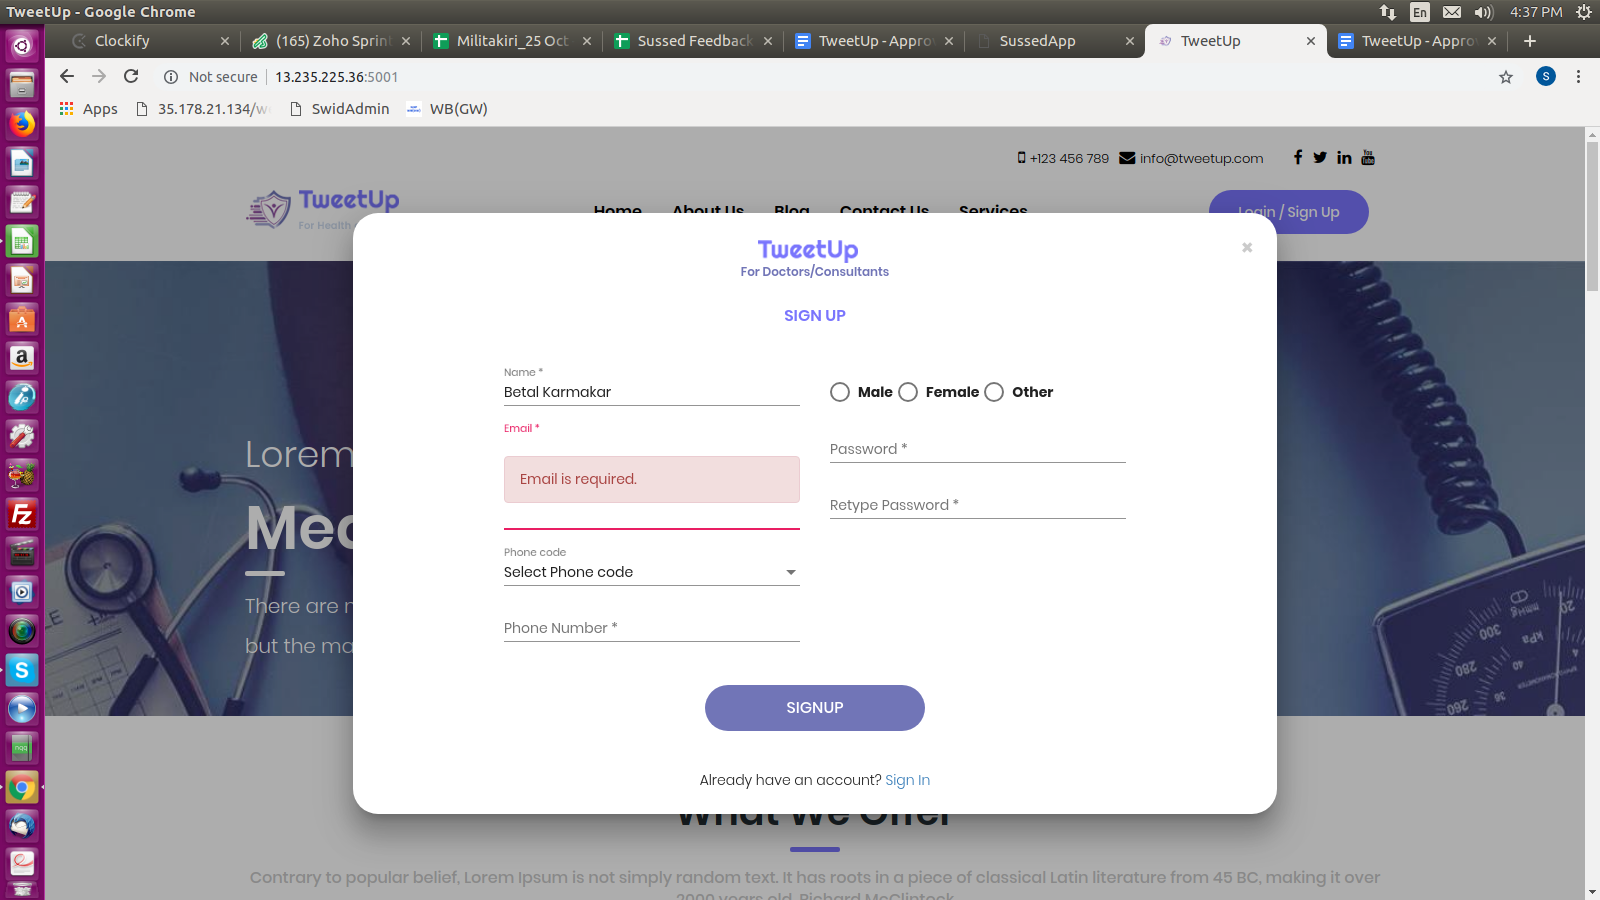Image resolution: width=1600 pixels, height=900 pixels.
Task: Open Chrome profile avatar S
Action: pos(1546,76)
